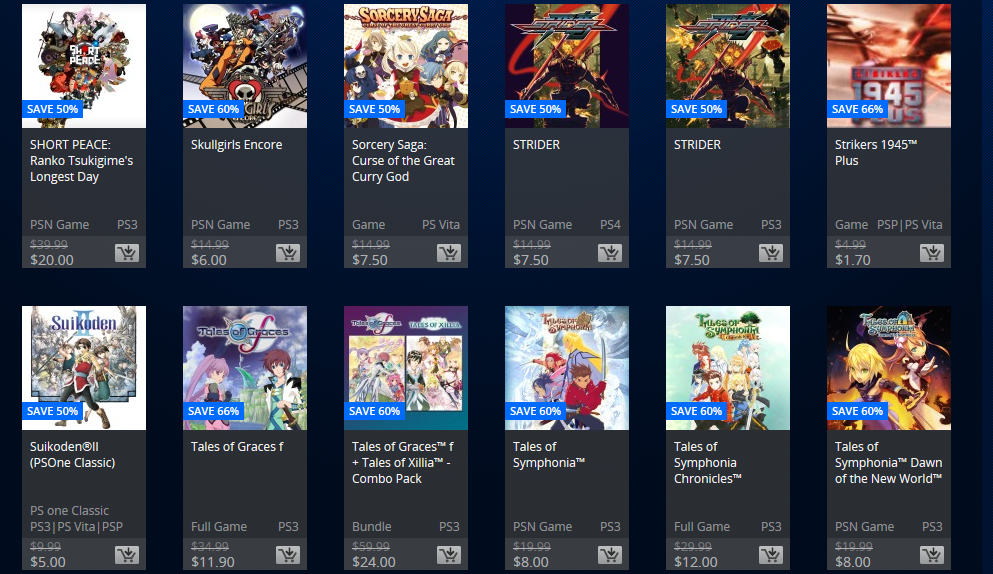993x574 pixels.
Task: Add Tales of Symphonia $8.00 PSN Game to cart
Action: click(x=609, y=555)
